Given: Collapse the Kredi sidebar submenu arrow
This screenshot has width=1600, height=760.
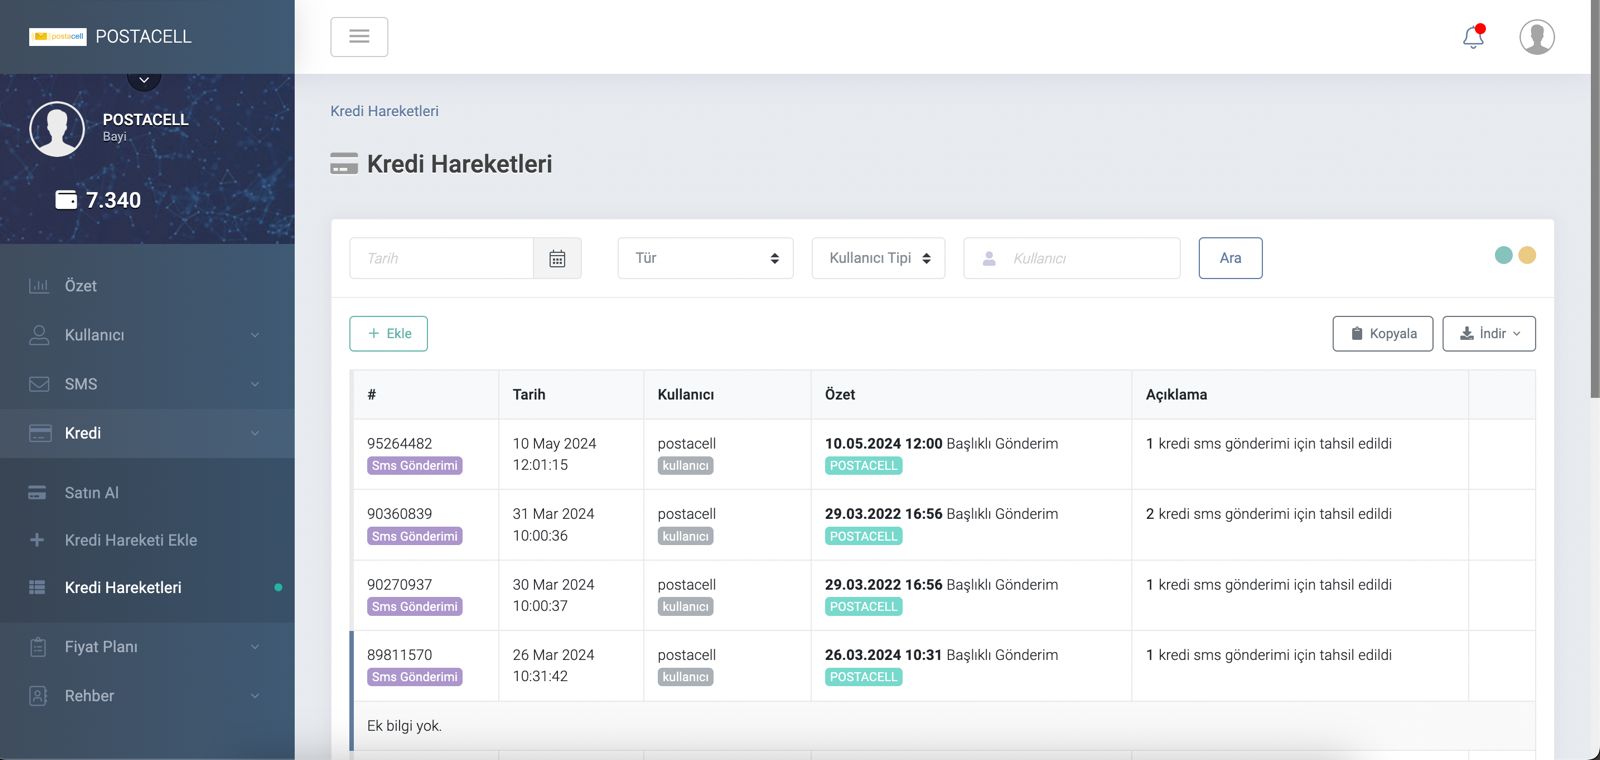Looking at the screenshot, I should [255, 433].
